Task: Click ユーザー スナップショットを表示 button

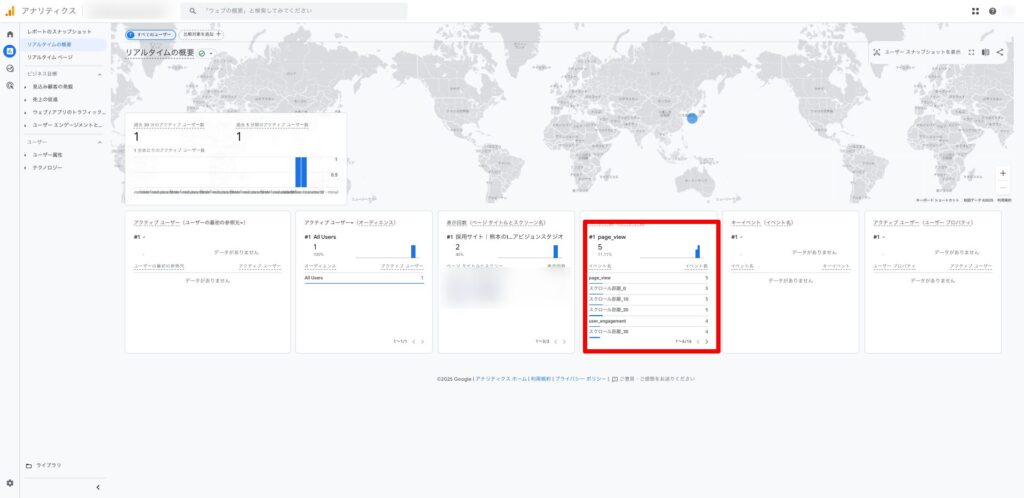Action: 917,52
